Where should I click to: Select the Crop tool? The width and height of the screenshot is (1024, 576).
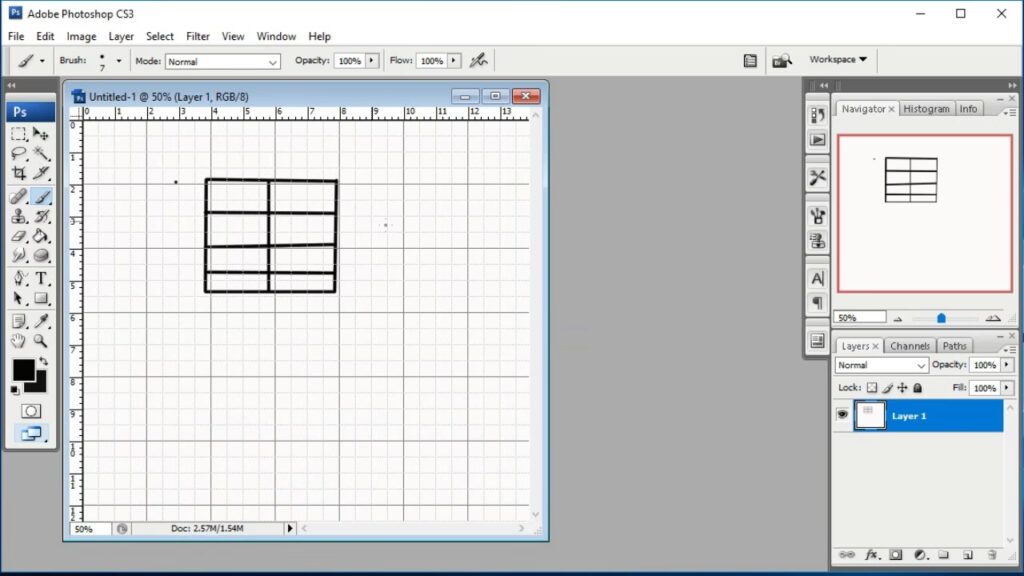coord(19,174)
